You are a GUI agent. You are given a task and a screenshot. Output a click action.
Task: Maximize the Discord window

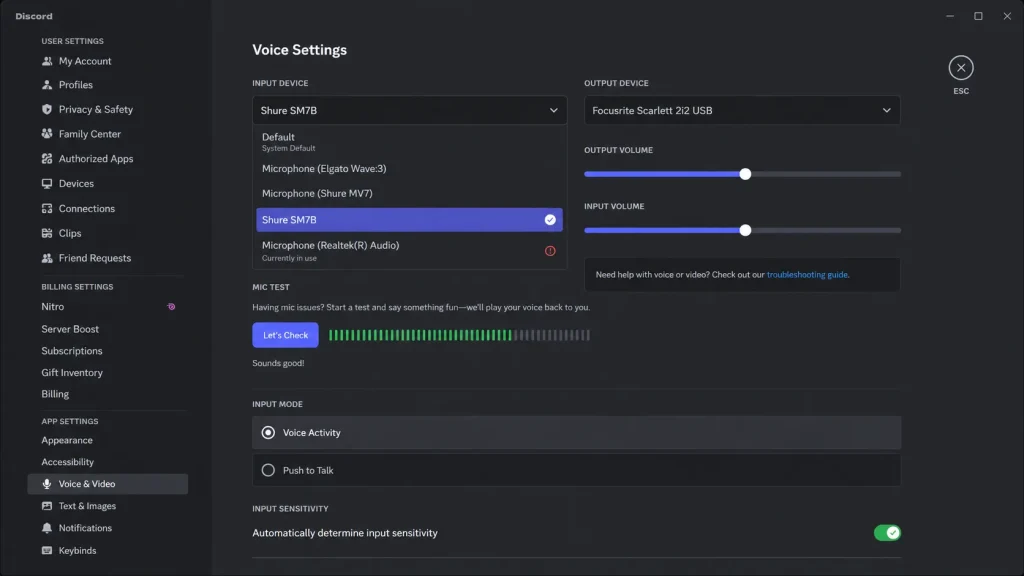point(978,16)
